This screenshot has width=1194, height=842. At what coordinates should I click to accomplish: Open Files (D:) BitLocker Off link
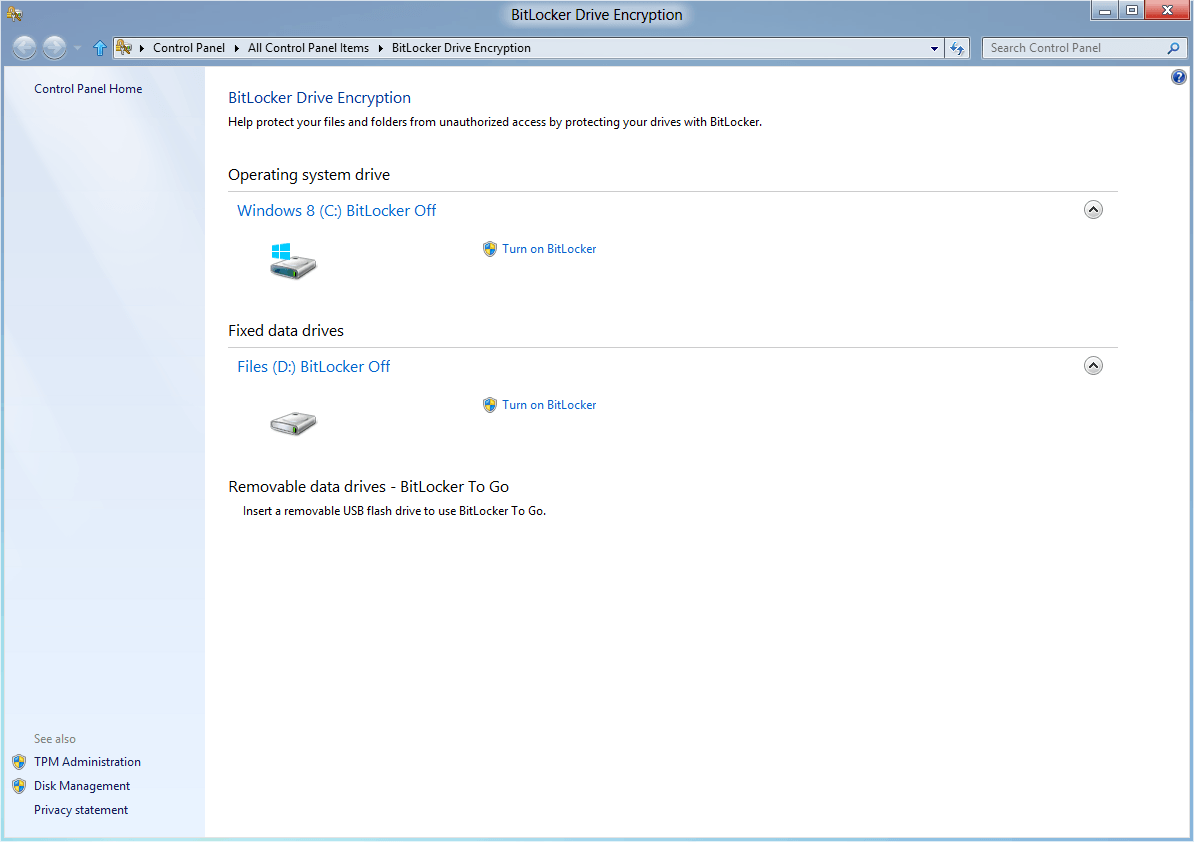pyautogui.click(x=314, y=367)
